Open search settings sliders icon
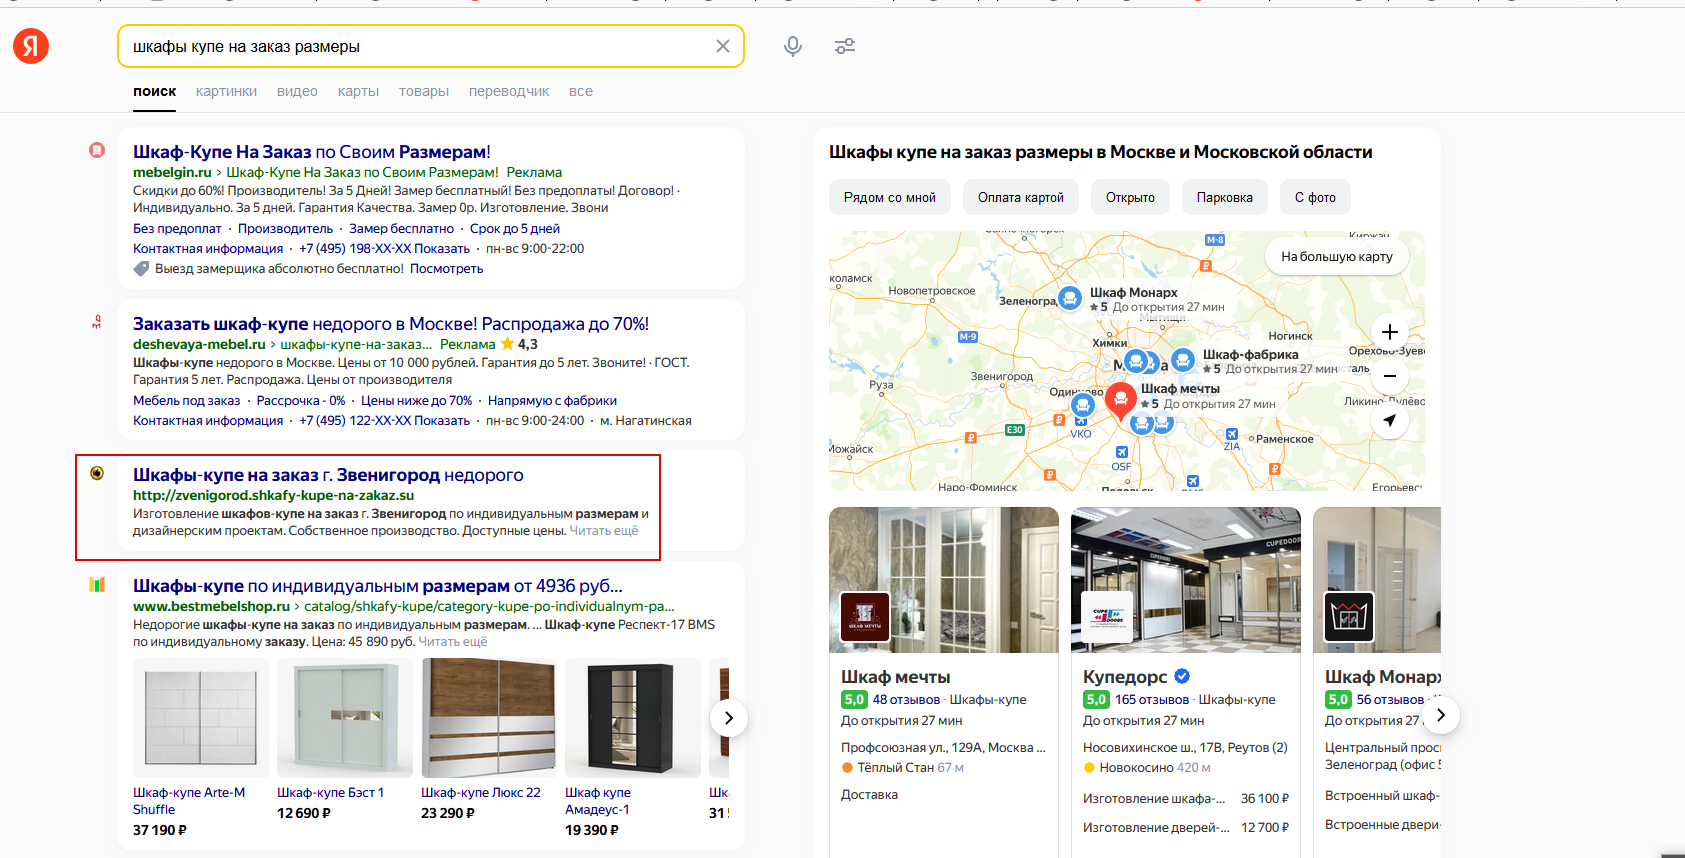1685x858 pixels. 845,46
